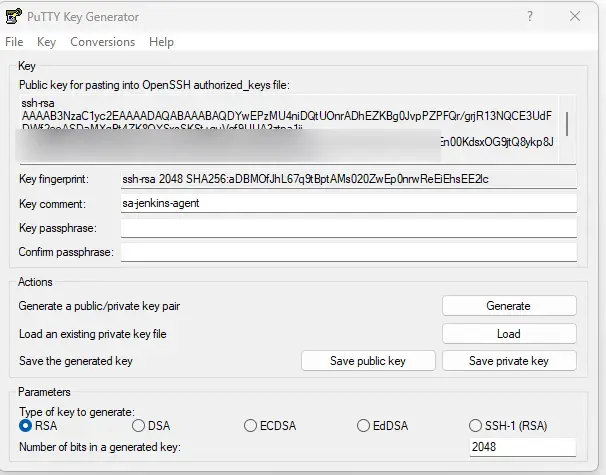The height and width of the screenshot is (475, 606).
Task: Click 'Save the generated key' text
Action: 76,361
